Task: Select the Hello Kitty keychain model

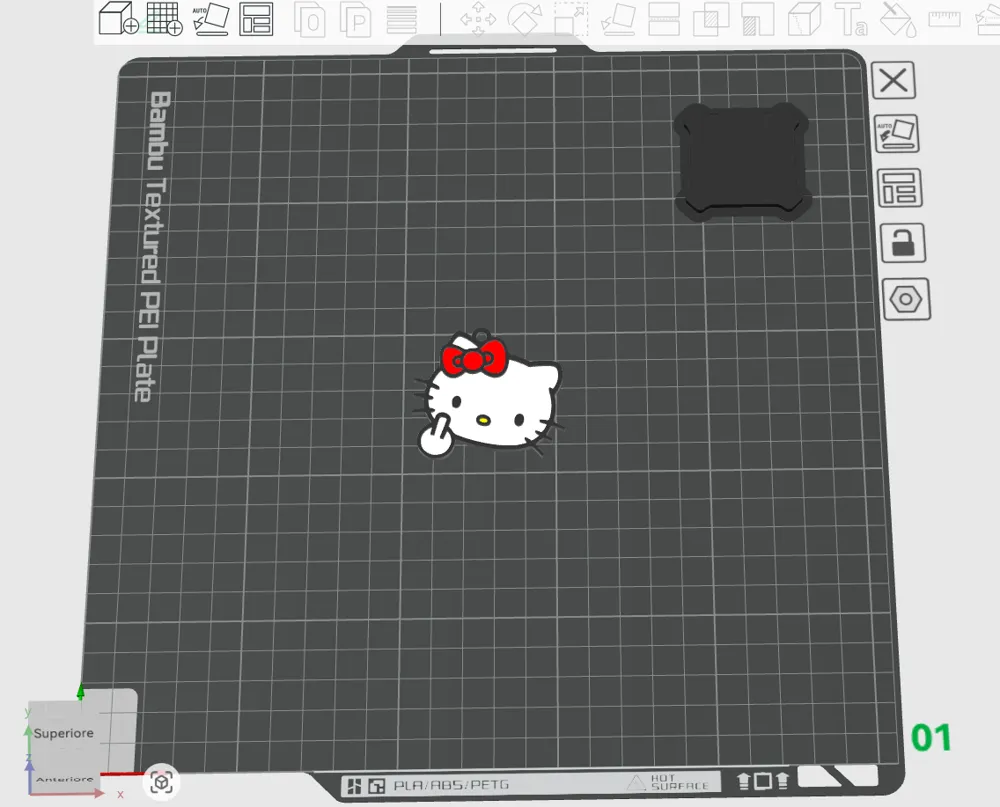Action: click(489, 394)
